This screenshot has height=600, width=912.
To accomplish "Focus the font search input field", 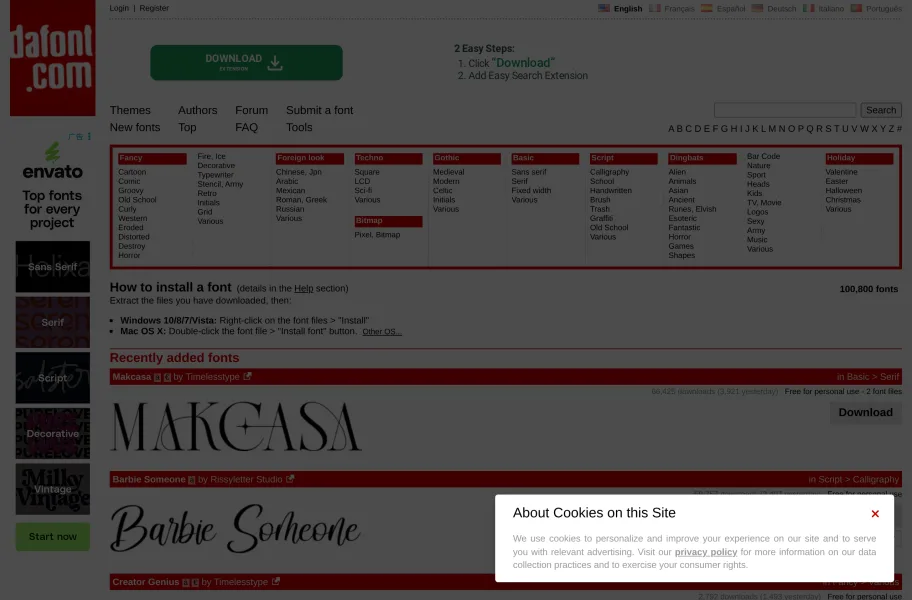I will tap(785, 110).
